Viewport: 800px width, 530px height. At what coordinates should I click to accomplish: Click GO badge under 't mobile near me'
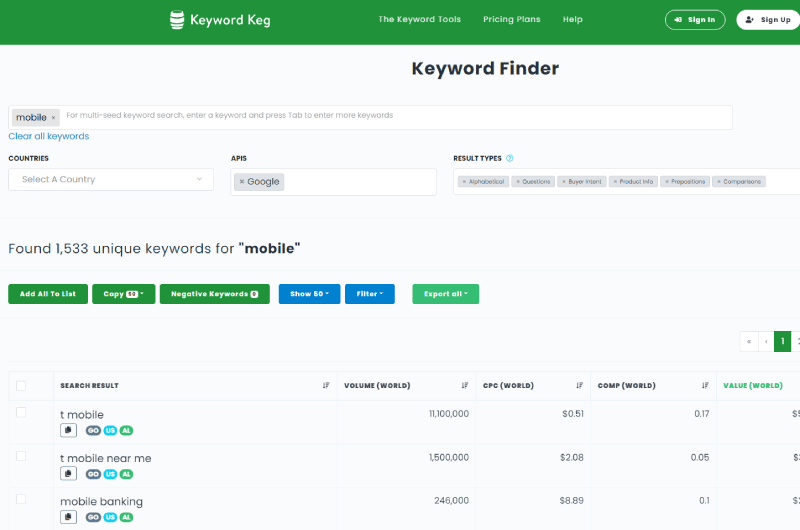point(93,474)
